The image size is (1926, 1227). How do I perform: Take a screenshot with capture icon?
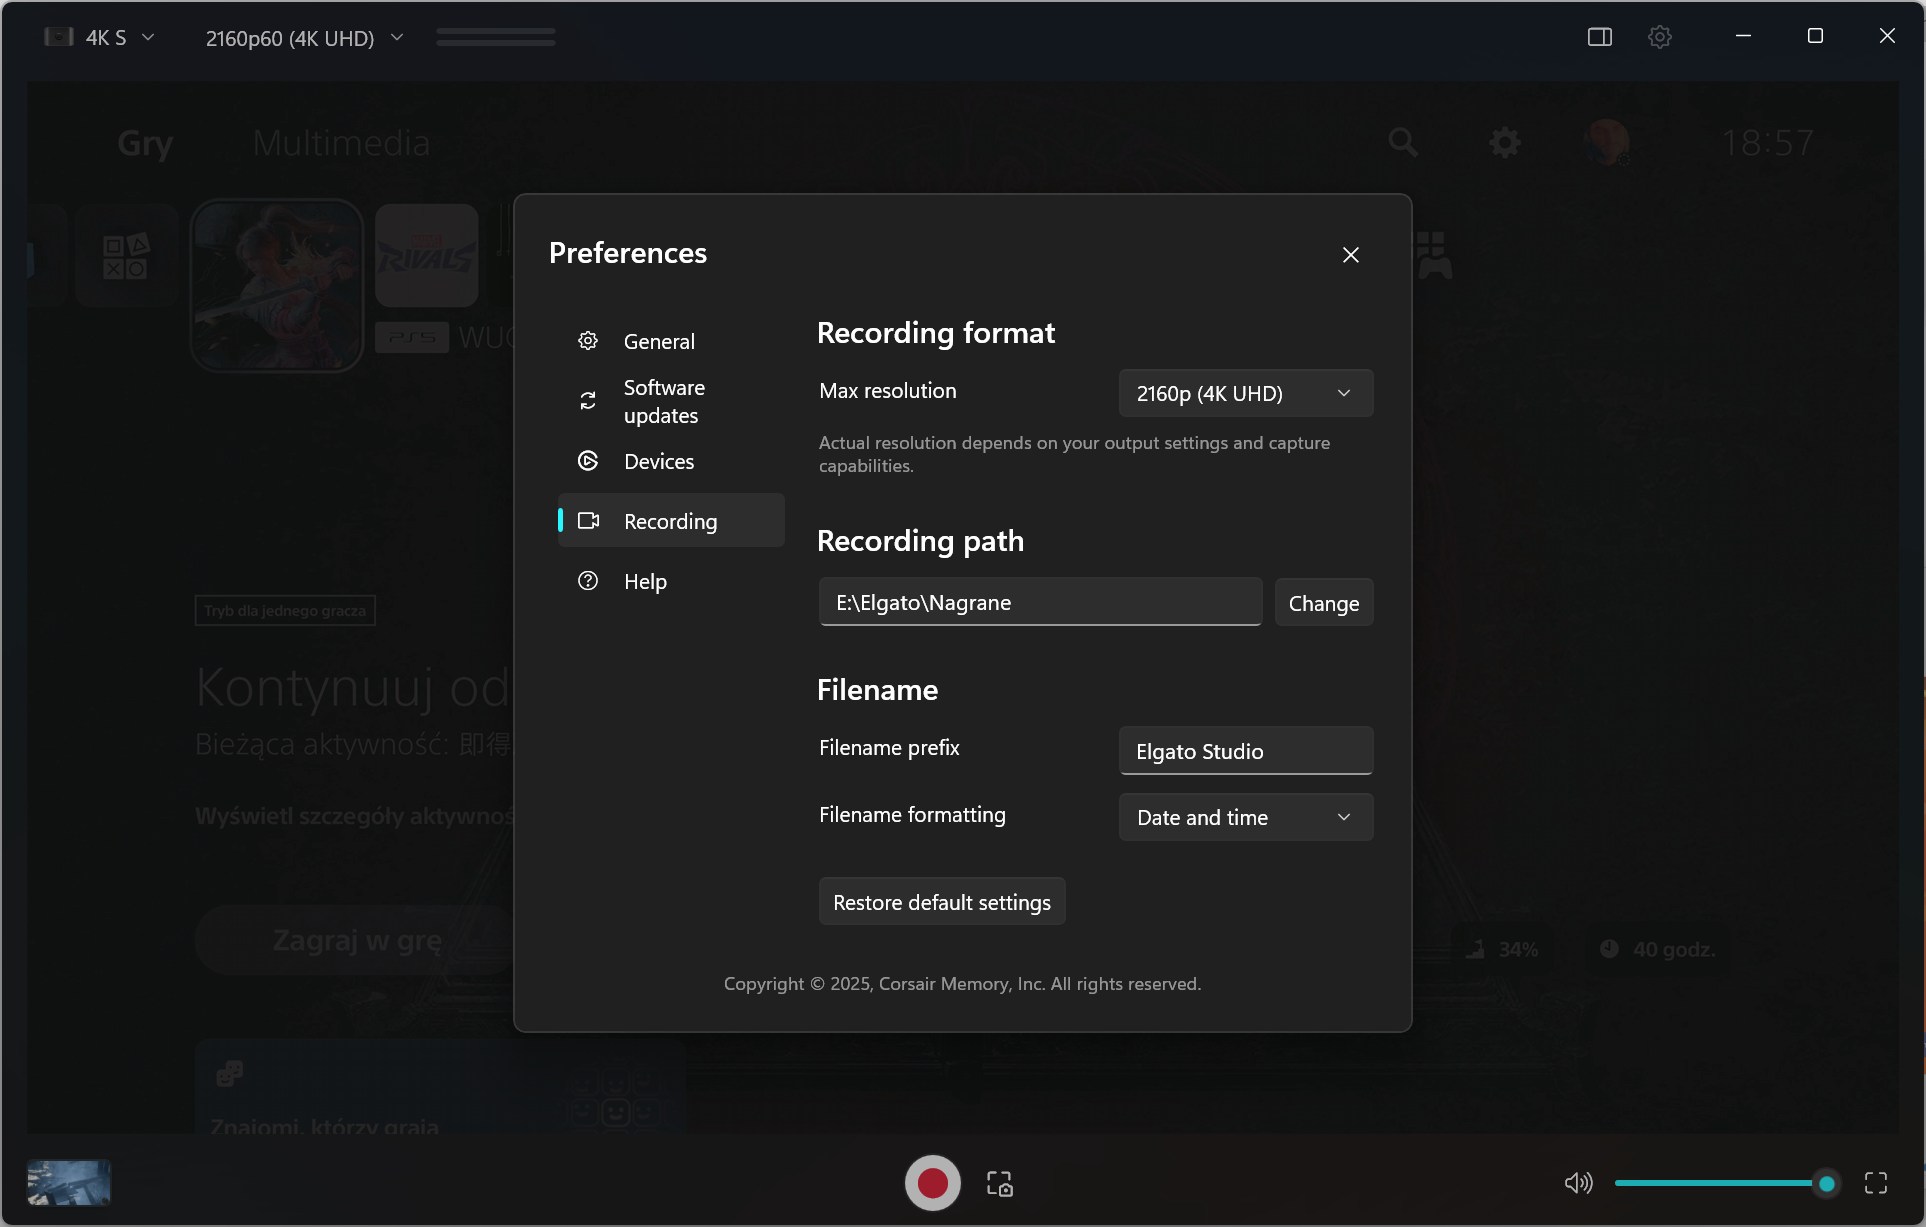(x=999, y=1183)
